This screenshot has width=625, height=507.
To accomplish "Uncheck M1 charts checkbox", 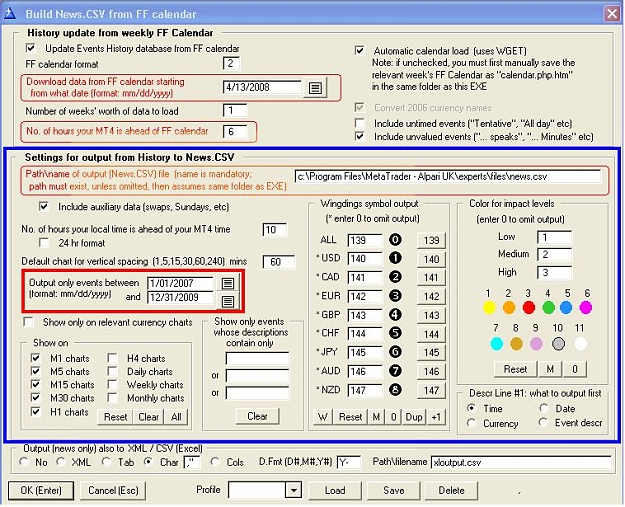I will click(x=35, y=358).
